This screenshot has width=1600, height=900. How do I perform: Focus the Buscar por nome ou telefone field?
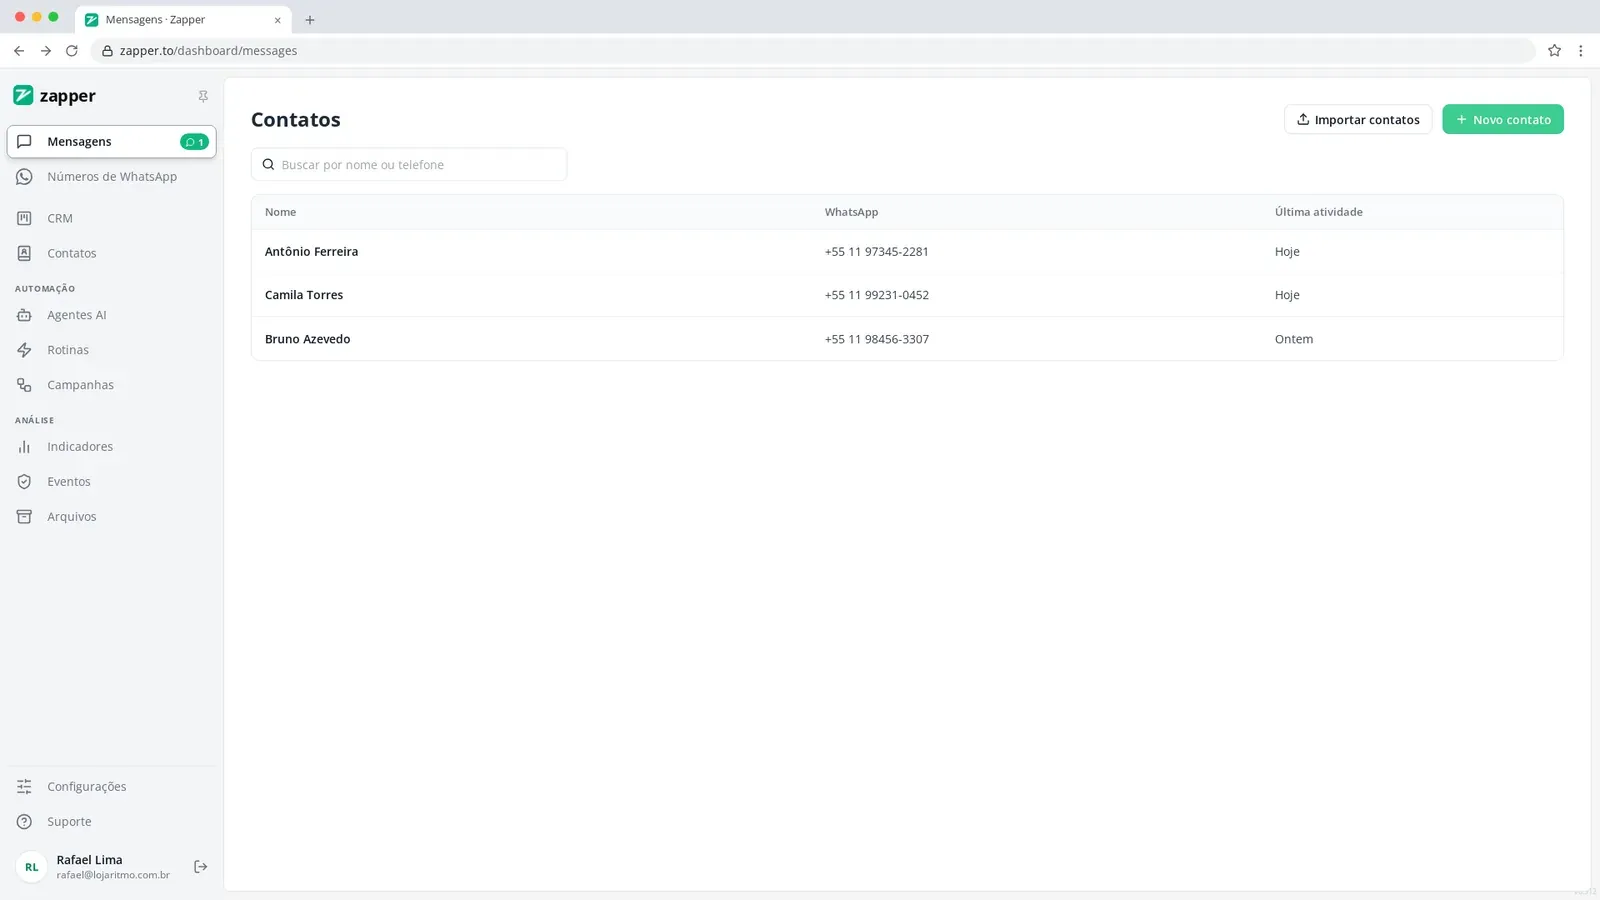tap(409, 165)
